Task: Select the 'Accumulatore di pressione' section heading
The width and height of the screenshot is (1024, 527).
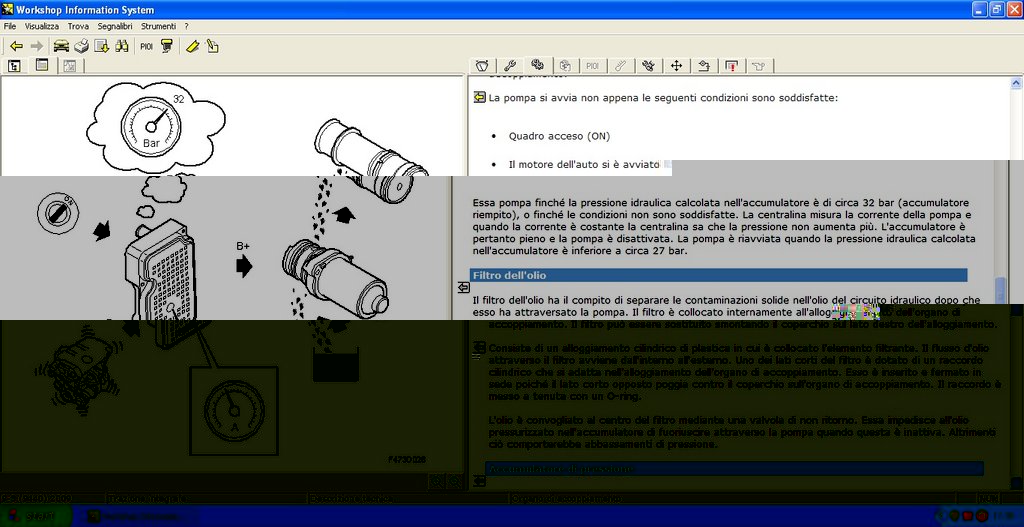Action: (734, 469)
